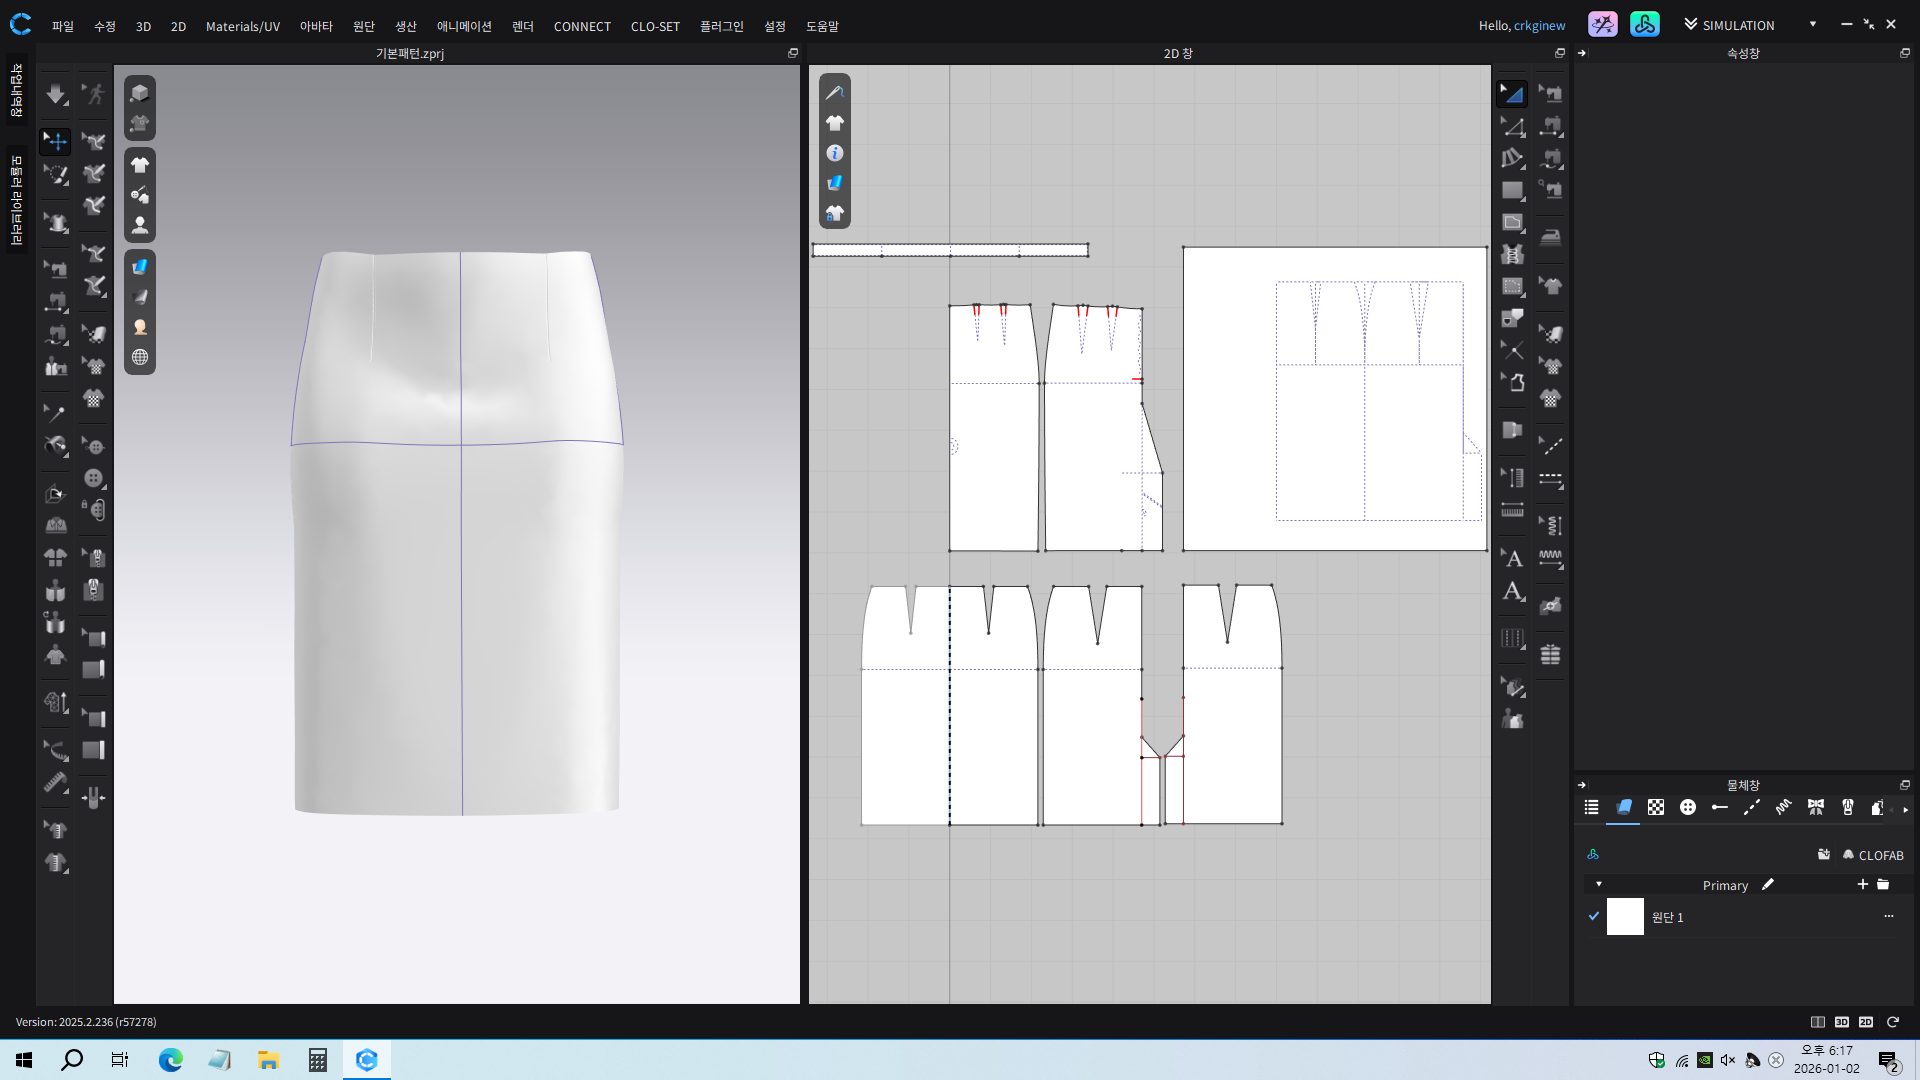The width and height of the screenshot is (1920, 1080).
Task: Open the pen tool in 2D window toolbar
Action: click(x=835, y=93)
